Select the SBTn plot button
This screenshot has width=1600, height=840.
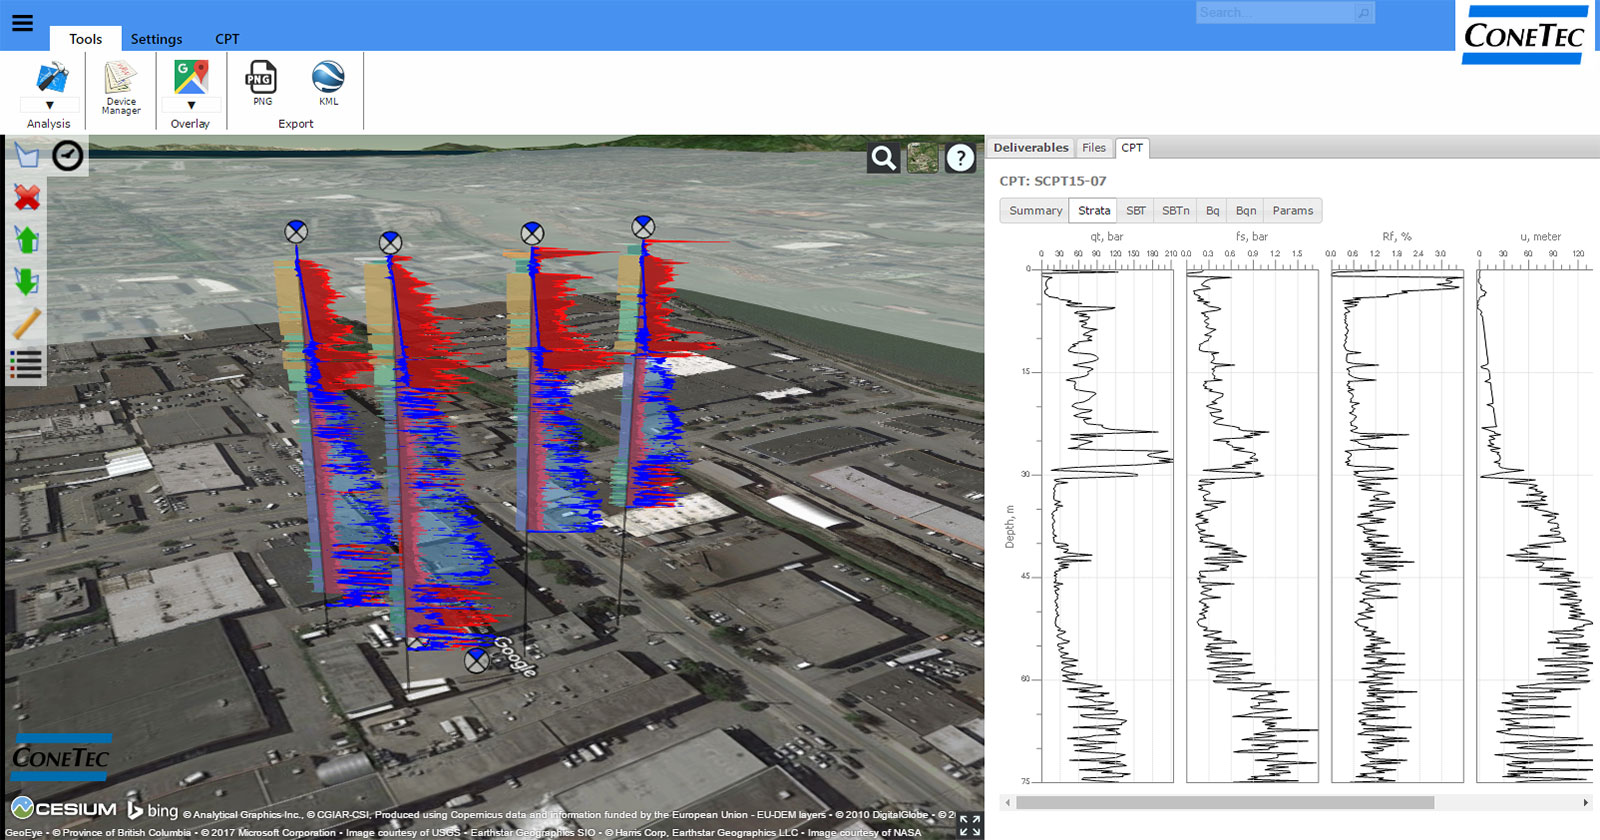1175,211
